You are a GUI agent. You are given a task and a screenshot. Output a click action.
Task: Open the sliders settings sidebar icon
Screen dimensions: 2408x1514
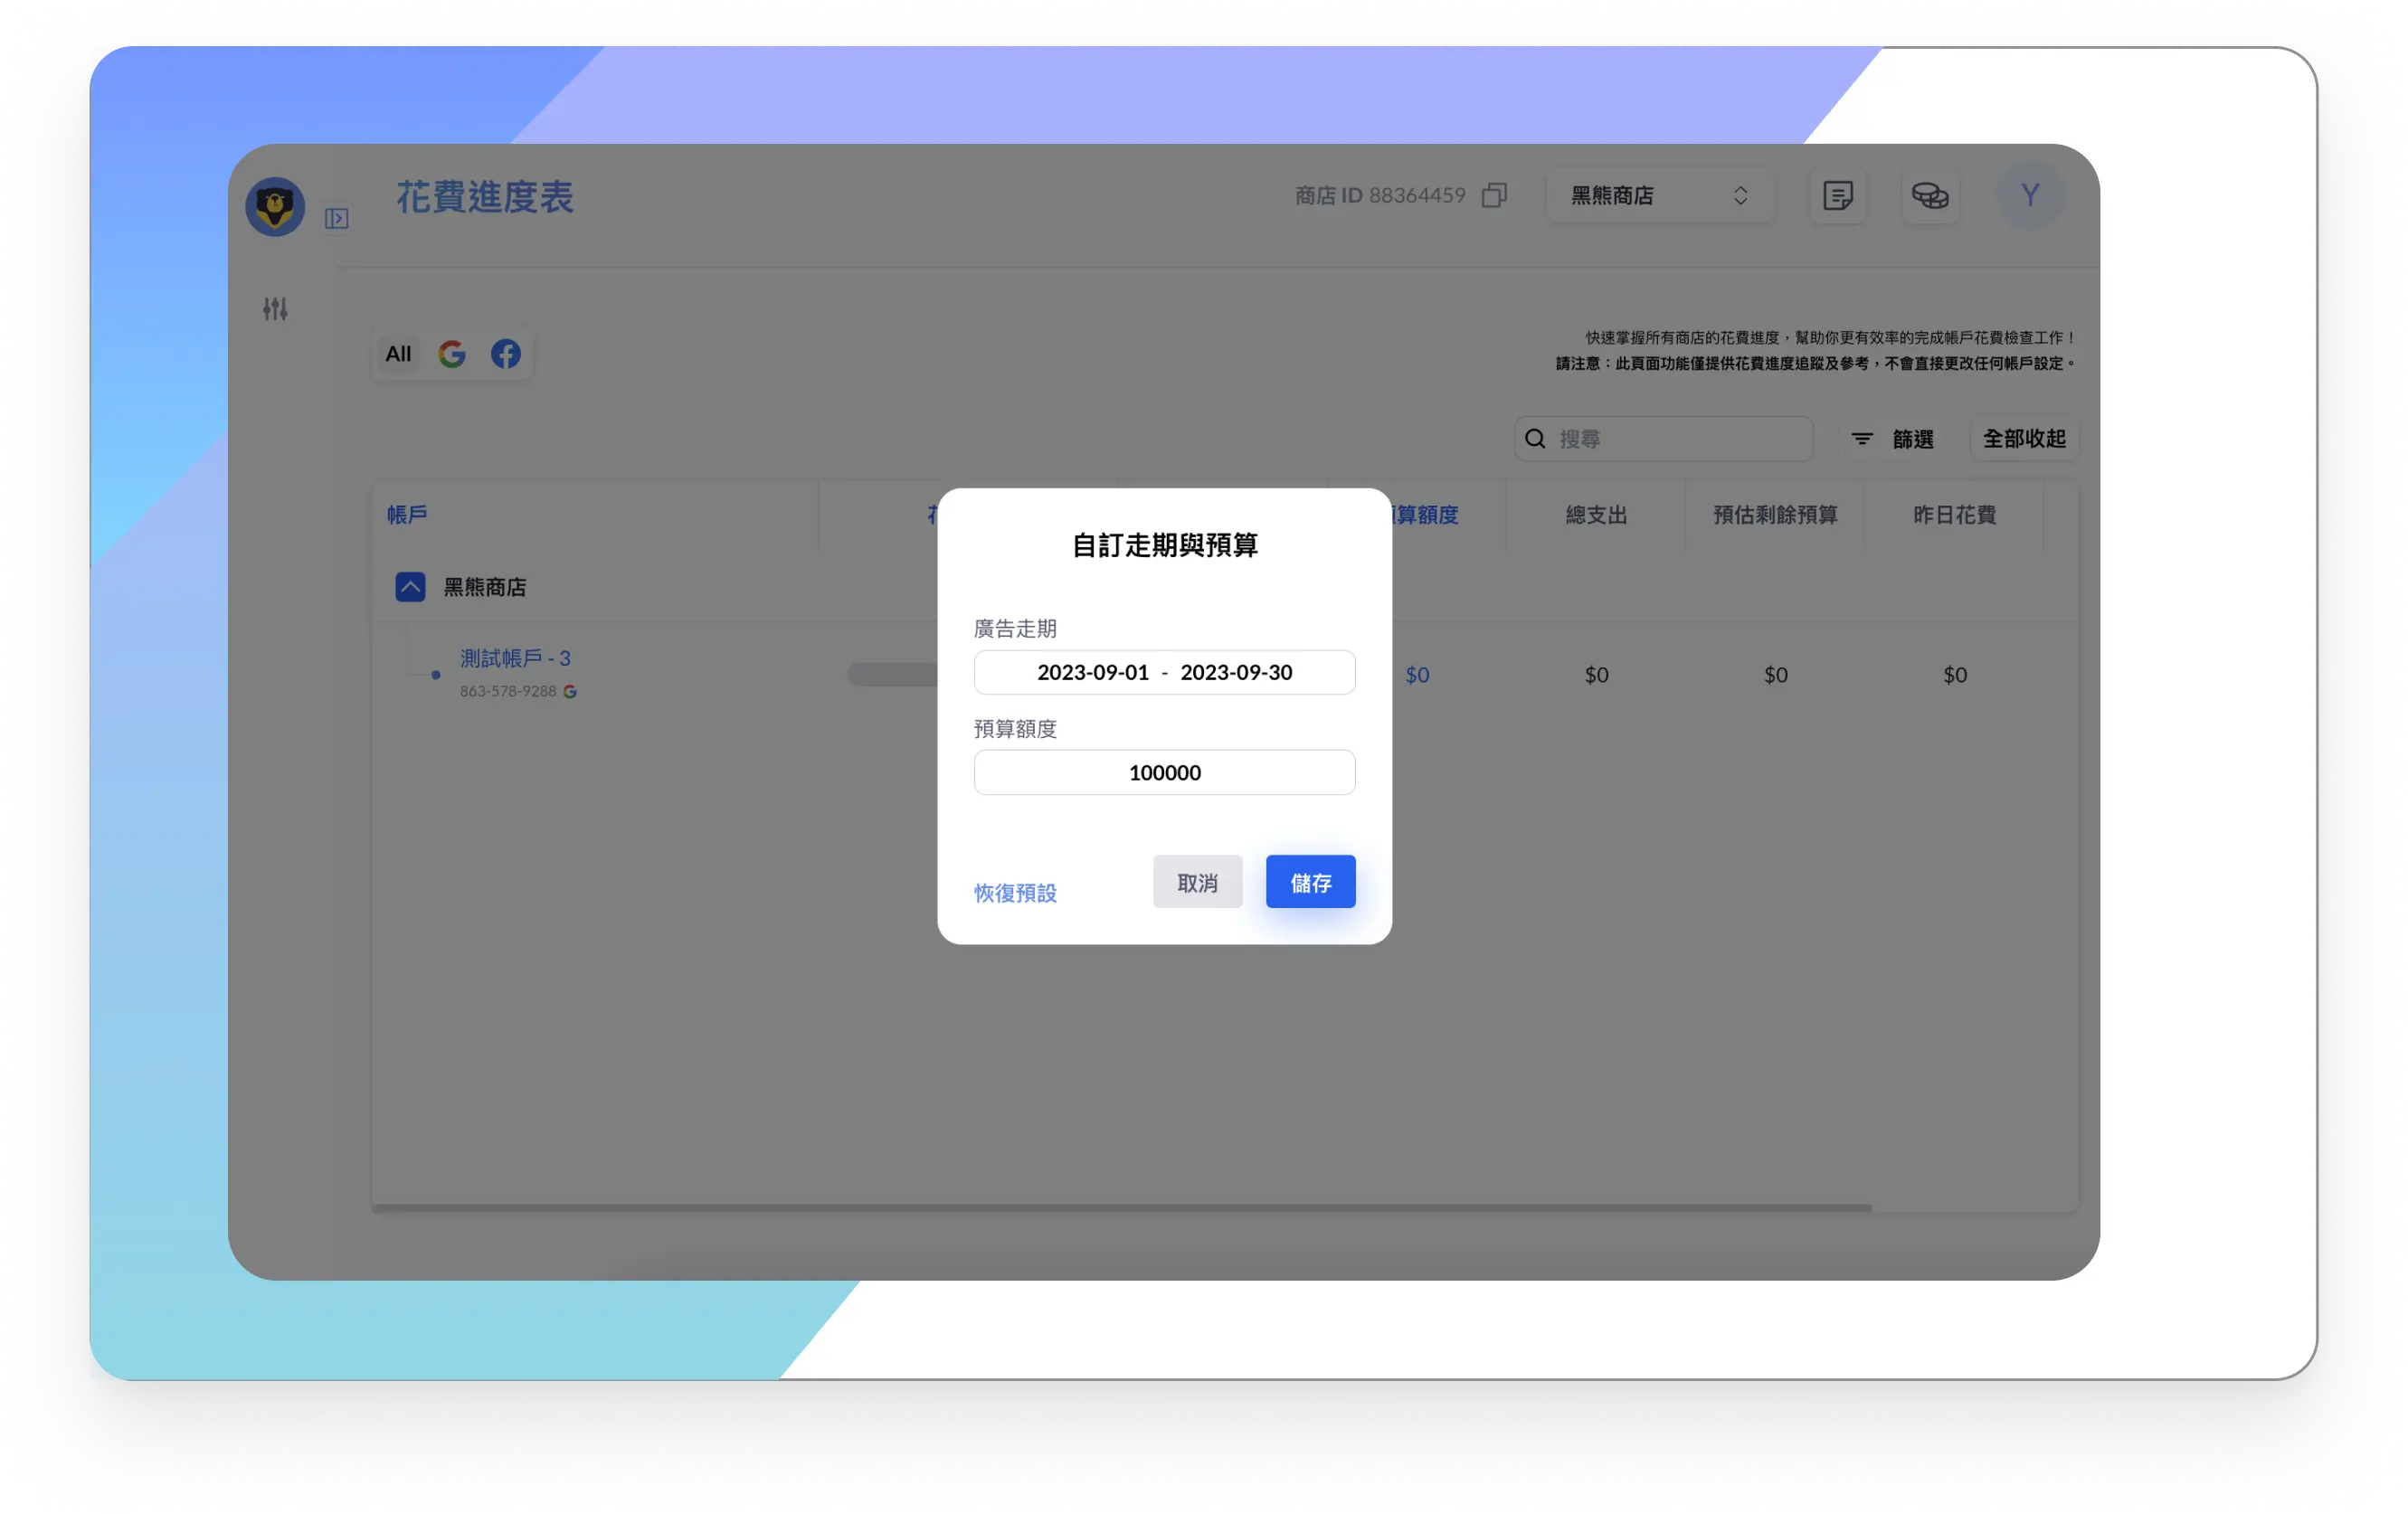275,309
